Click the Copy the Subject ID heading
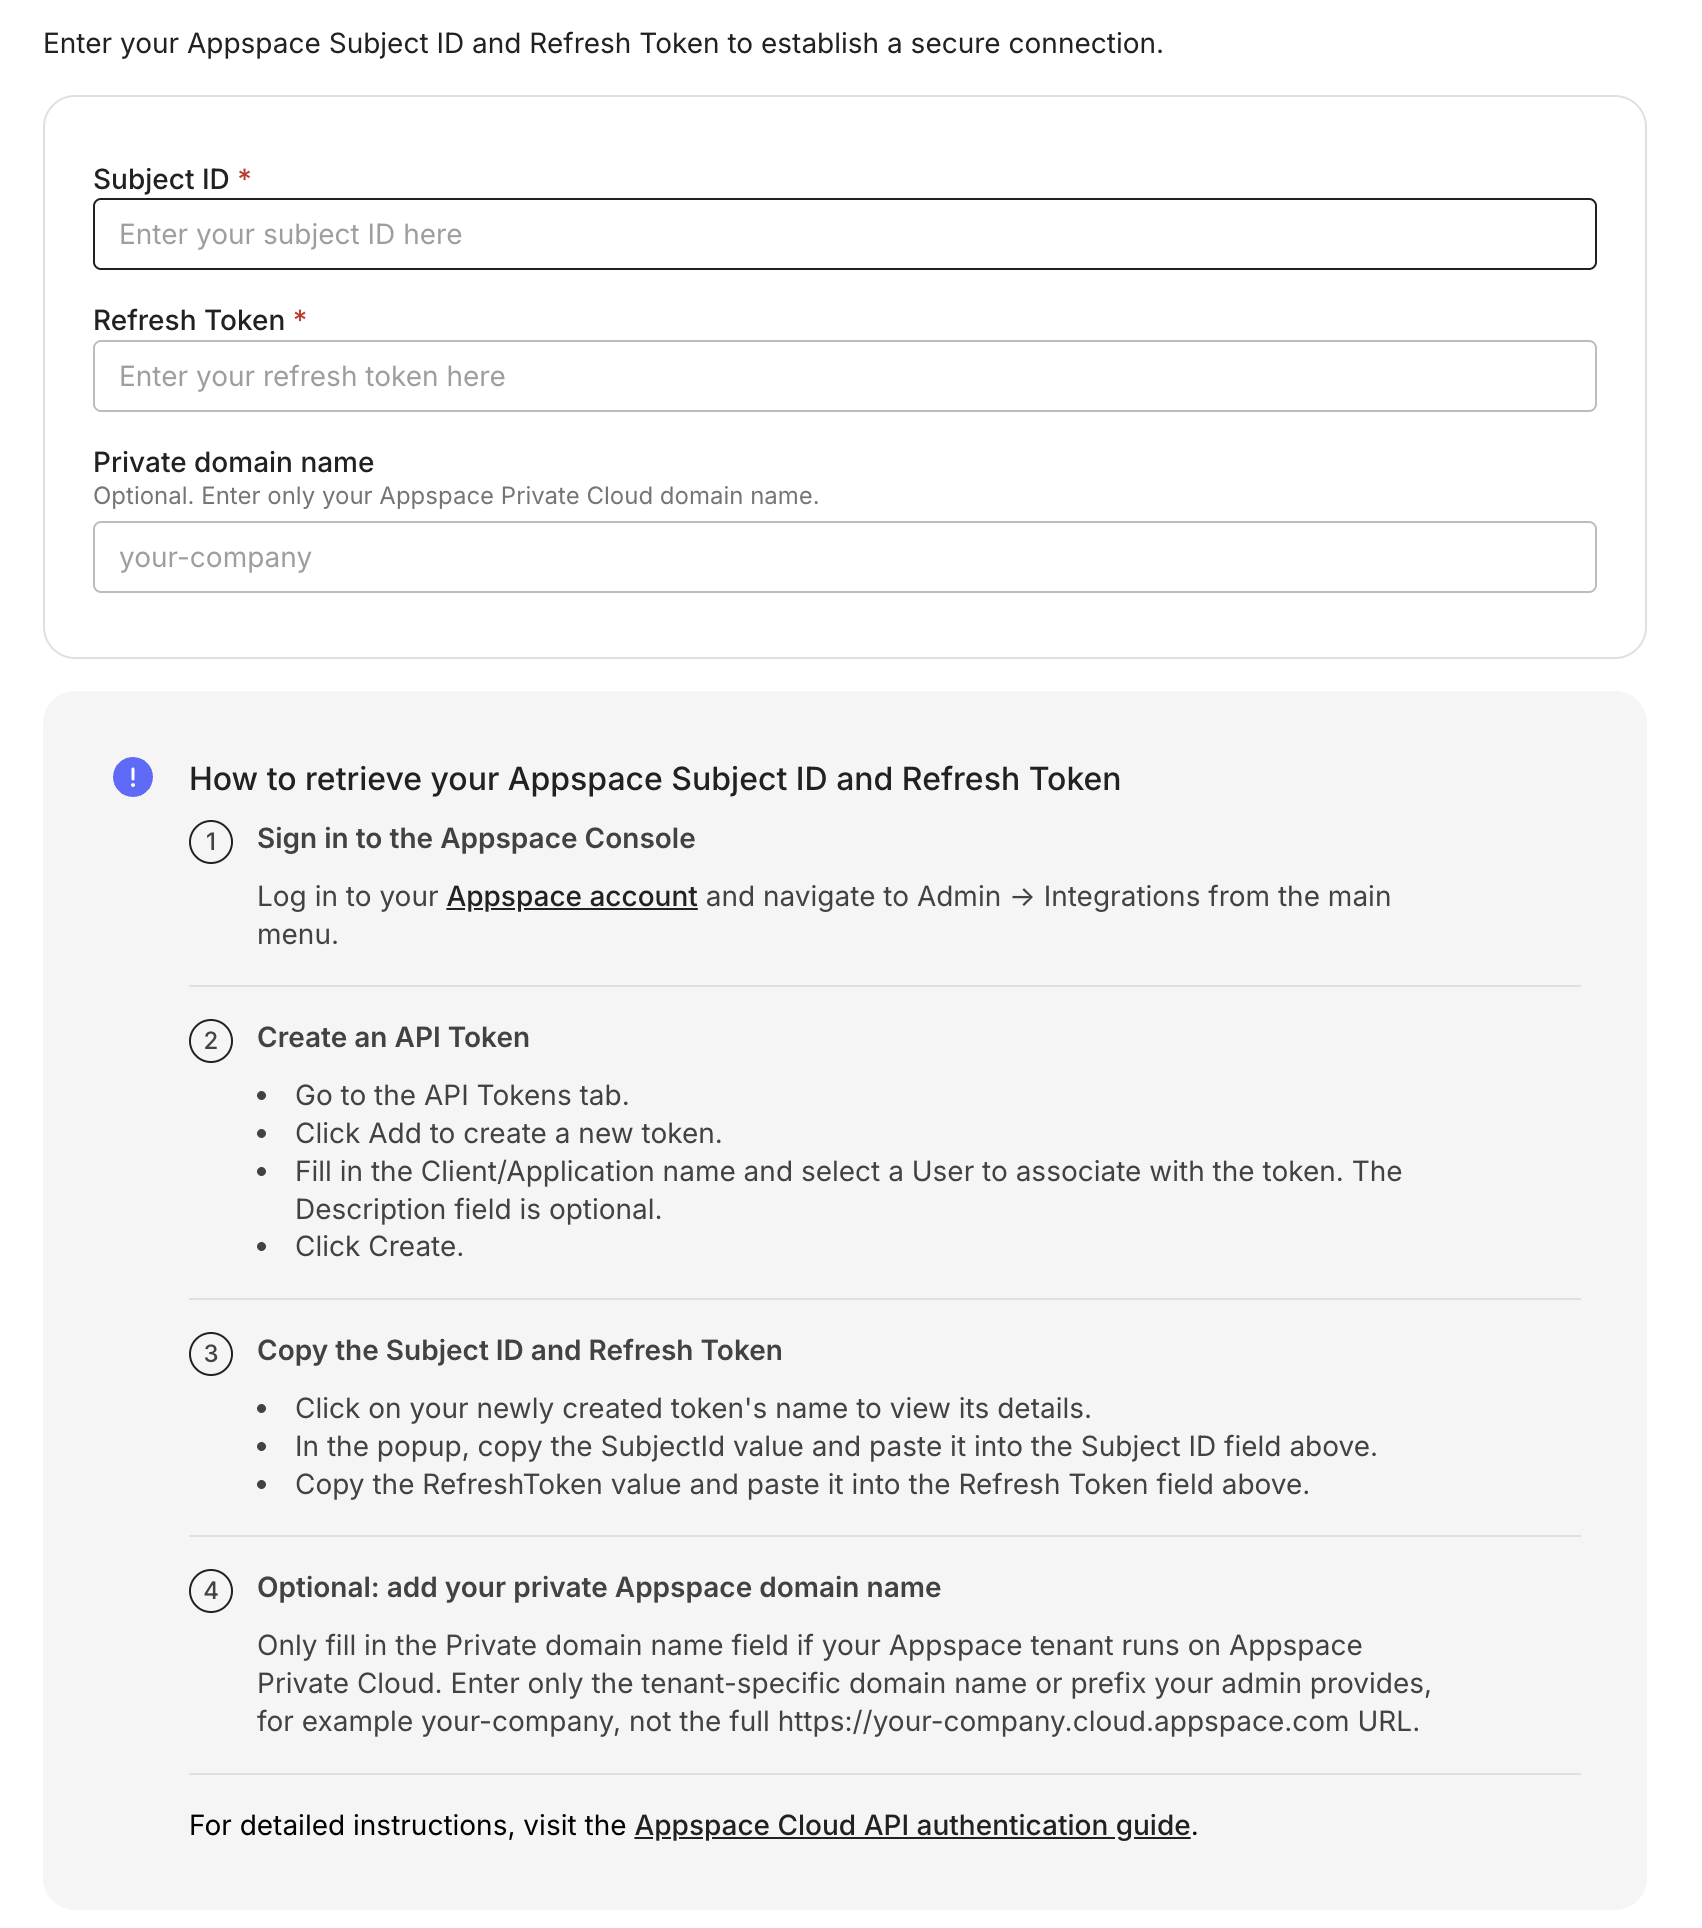The width and height of the screenshot is (1702, 1928). [520, 1351]
